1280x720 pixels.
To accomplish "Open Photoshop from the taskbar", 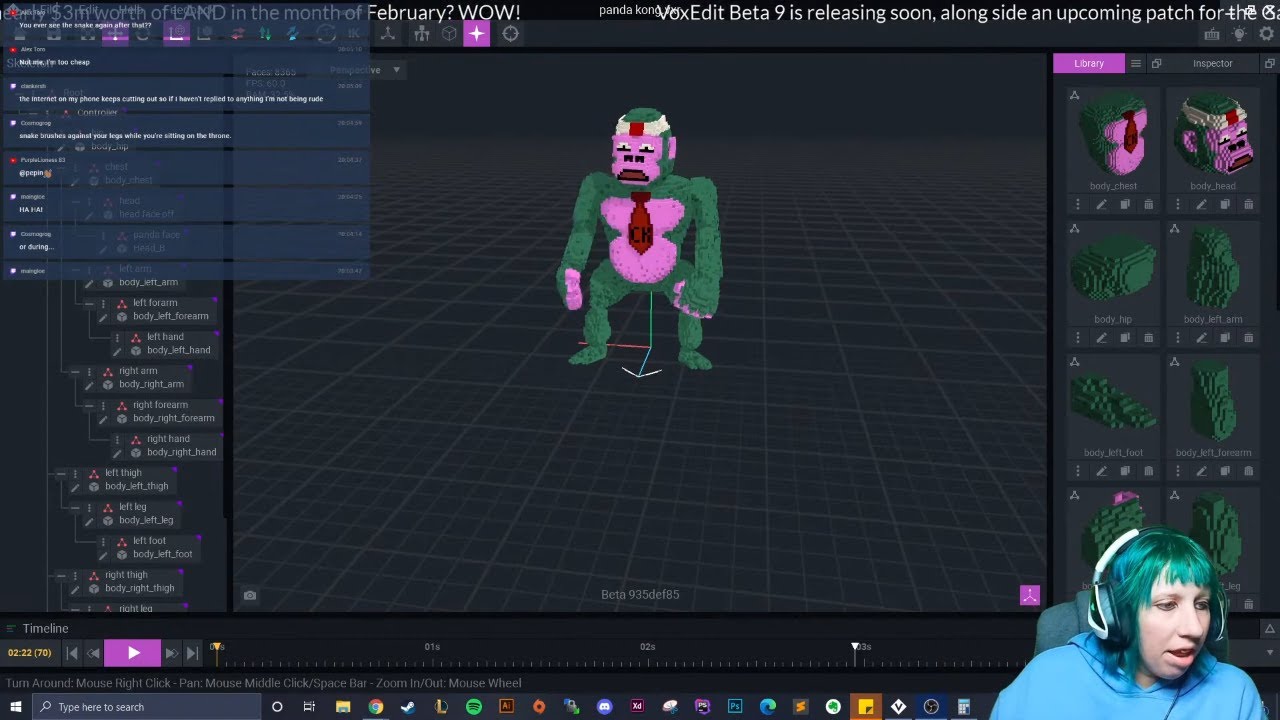I will coord(735,707).
